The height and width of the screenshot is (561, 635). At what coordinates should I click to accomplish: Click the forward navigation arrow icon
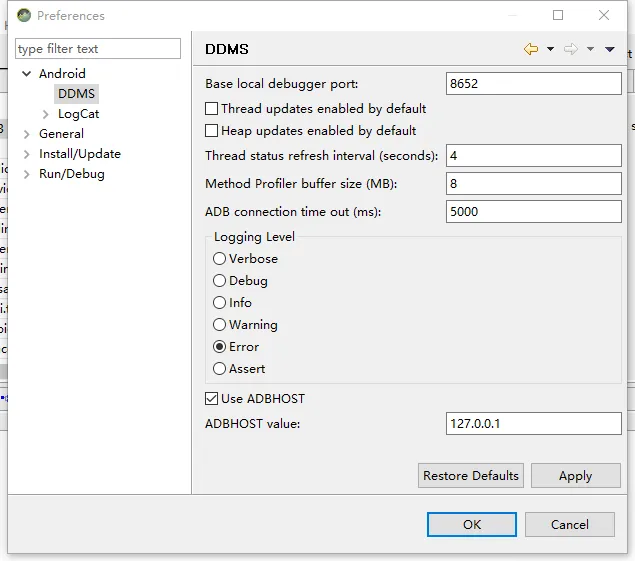click(571, 49)
